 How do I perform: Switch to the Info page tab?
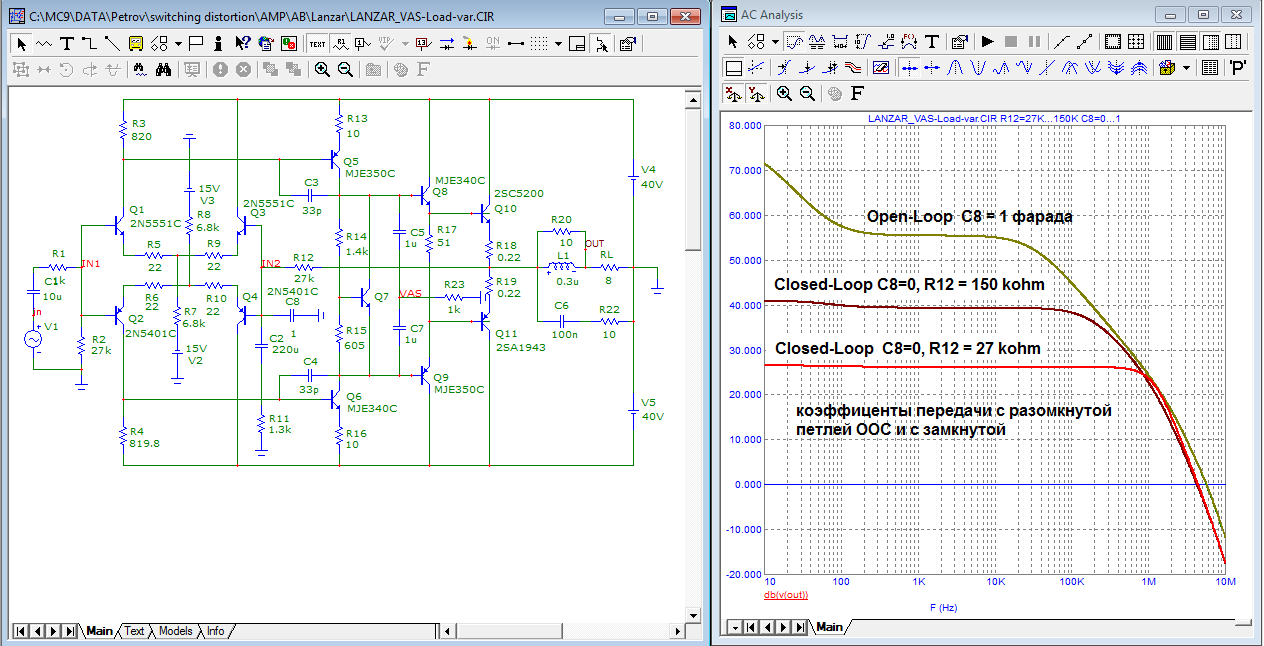[215, 631]
